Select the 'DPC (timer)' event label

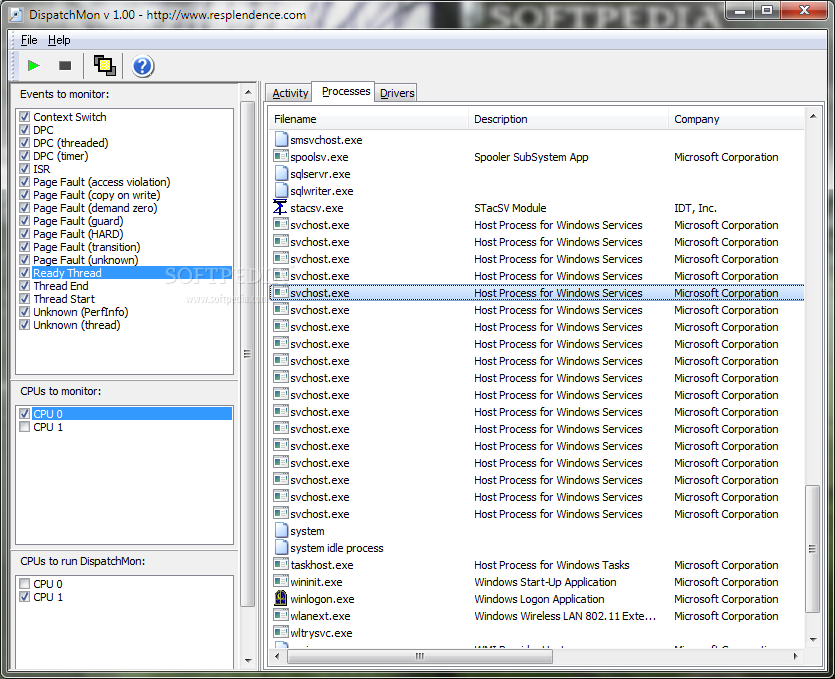(61, 156)
